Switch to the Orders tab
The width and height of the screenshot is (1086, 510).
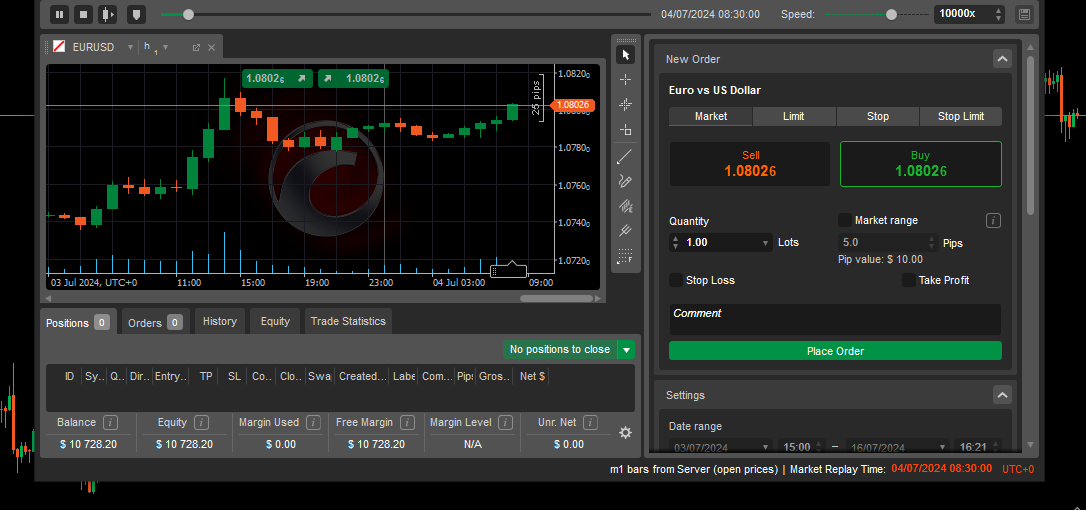point(155,322)
